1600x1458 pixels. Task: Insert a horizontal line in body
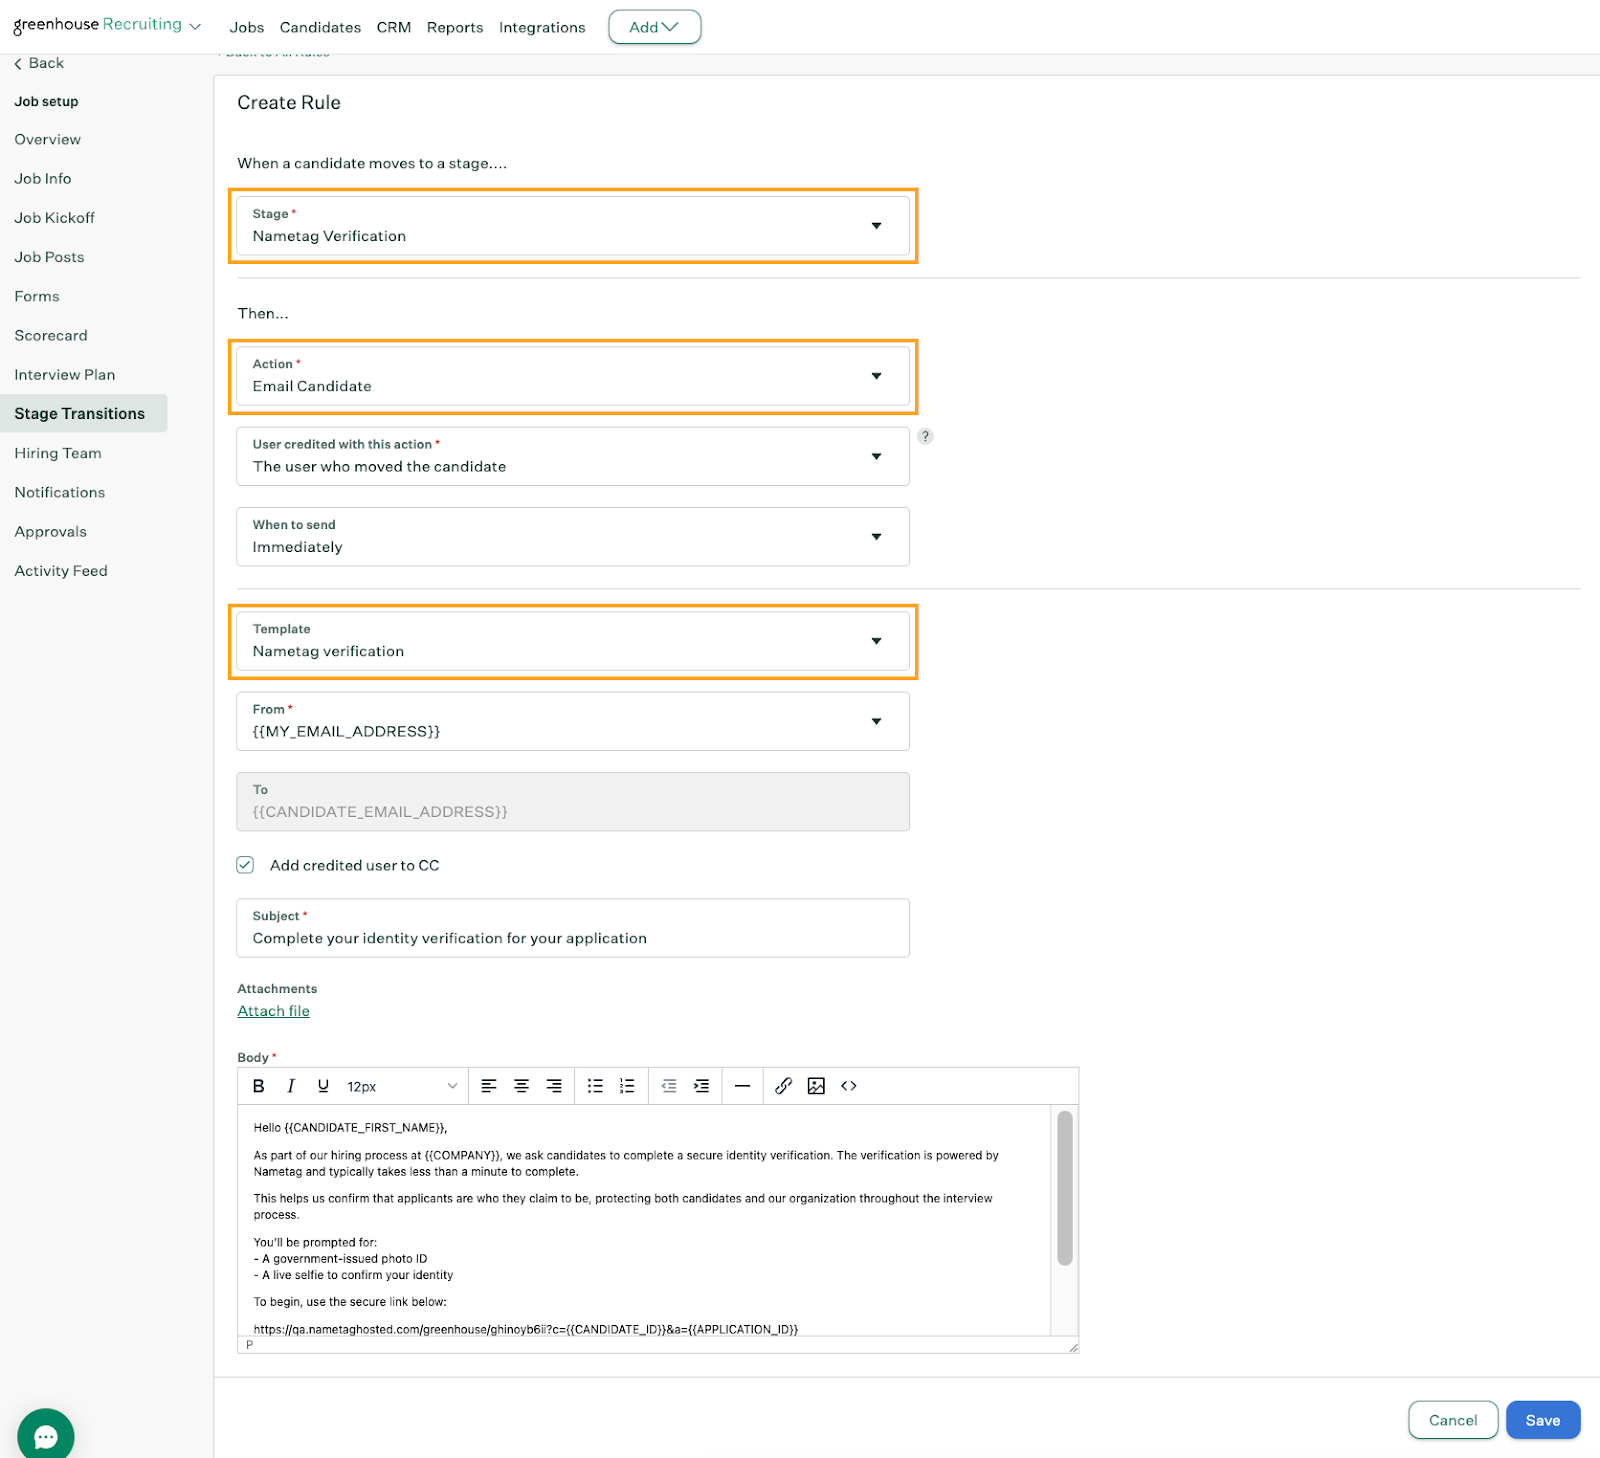pyautogui.click(x=742, y=1086)
